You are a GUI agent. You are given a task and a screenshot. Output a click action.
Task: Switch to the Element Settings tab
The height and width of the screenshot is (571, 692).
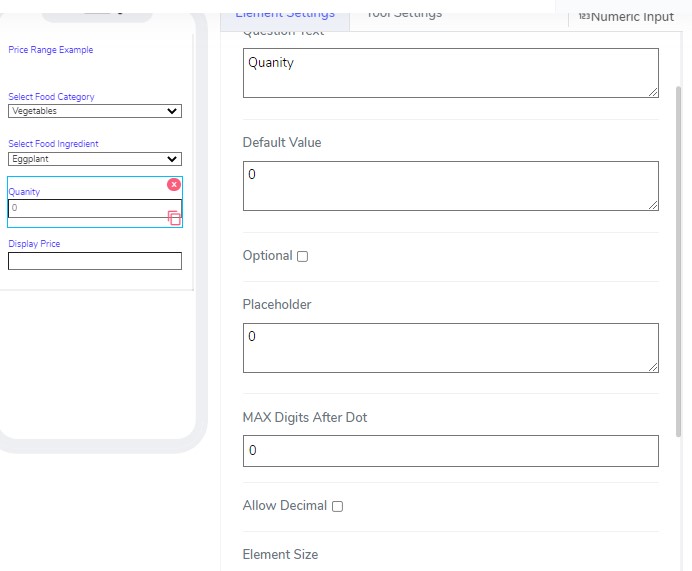(x=285, y=14)
